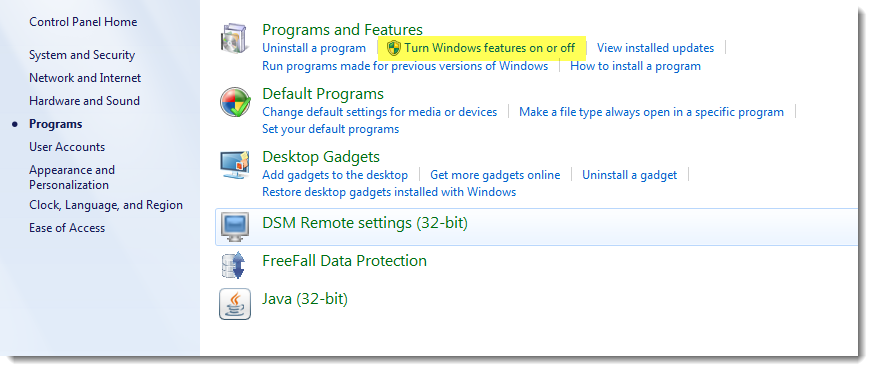Screen dimensions: 873x371
Task: Launch the Java coffee cup icon
Action: [235, 304]
